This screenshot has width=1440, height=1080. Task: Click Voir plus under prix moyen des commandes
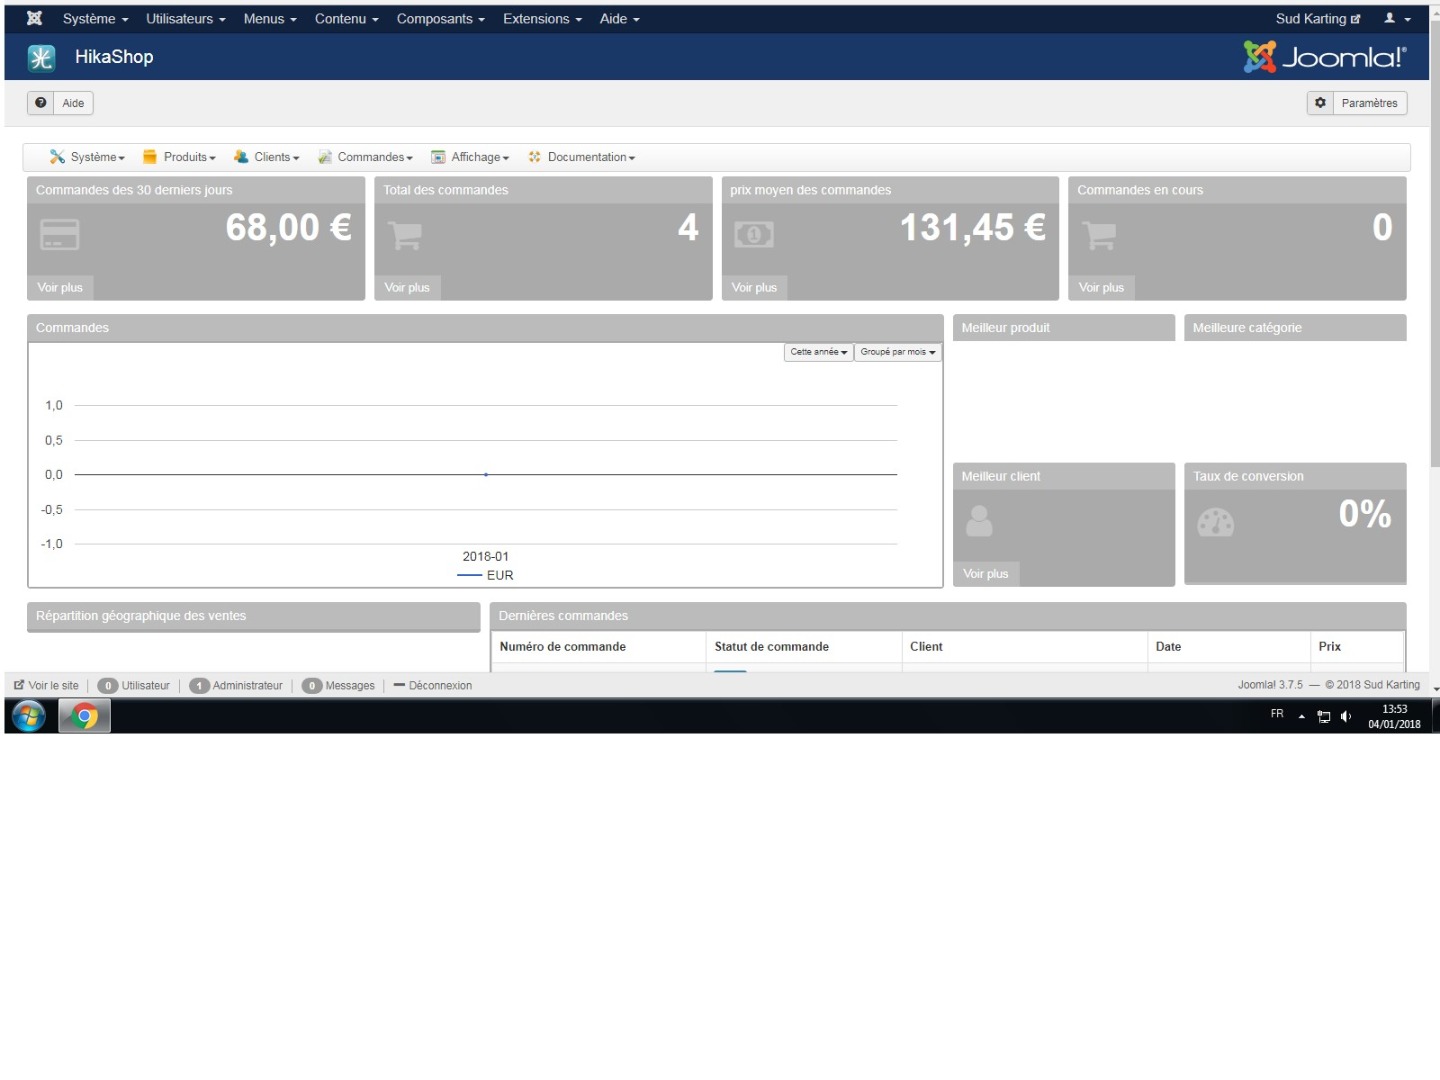754,288
